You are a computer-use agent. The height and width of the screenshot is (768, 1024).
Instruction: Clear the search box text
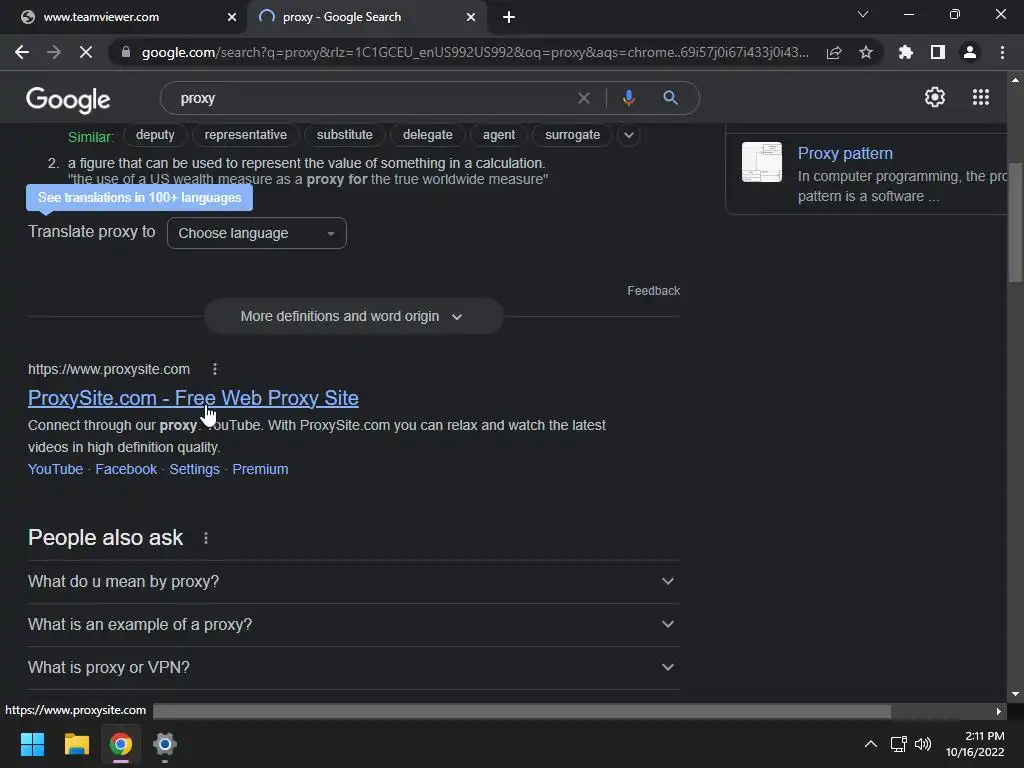[x=584, y=98]
